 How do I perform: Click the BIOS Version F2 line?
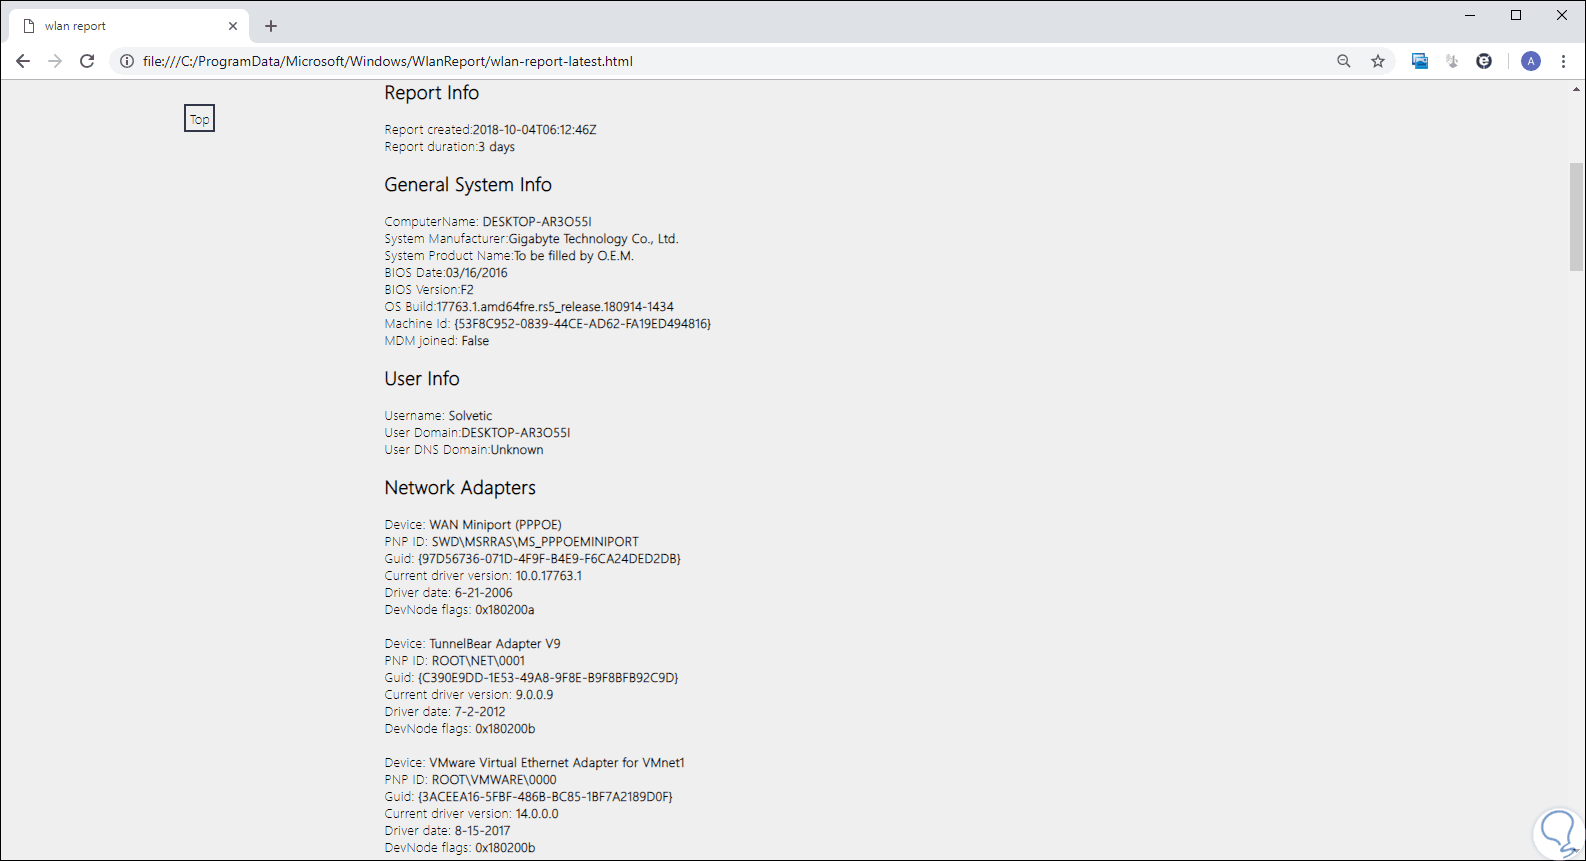pos(429,290)
